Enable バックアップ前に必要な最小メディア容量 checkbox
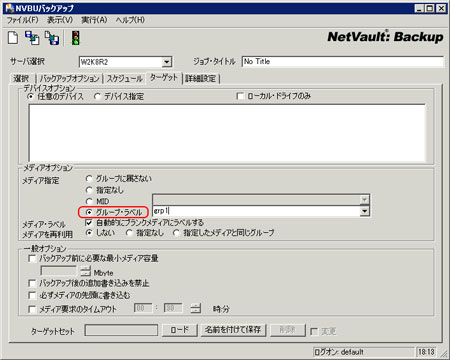 [32, 258]
